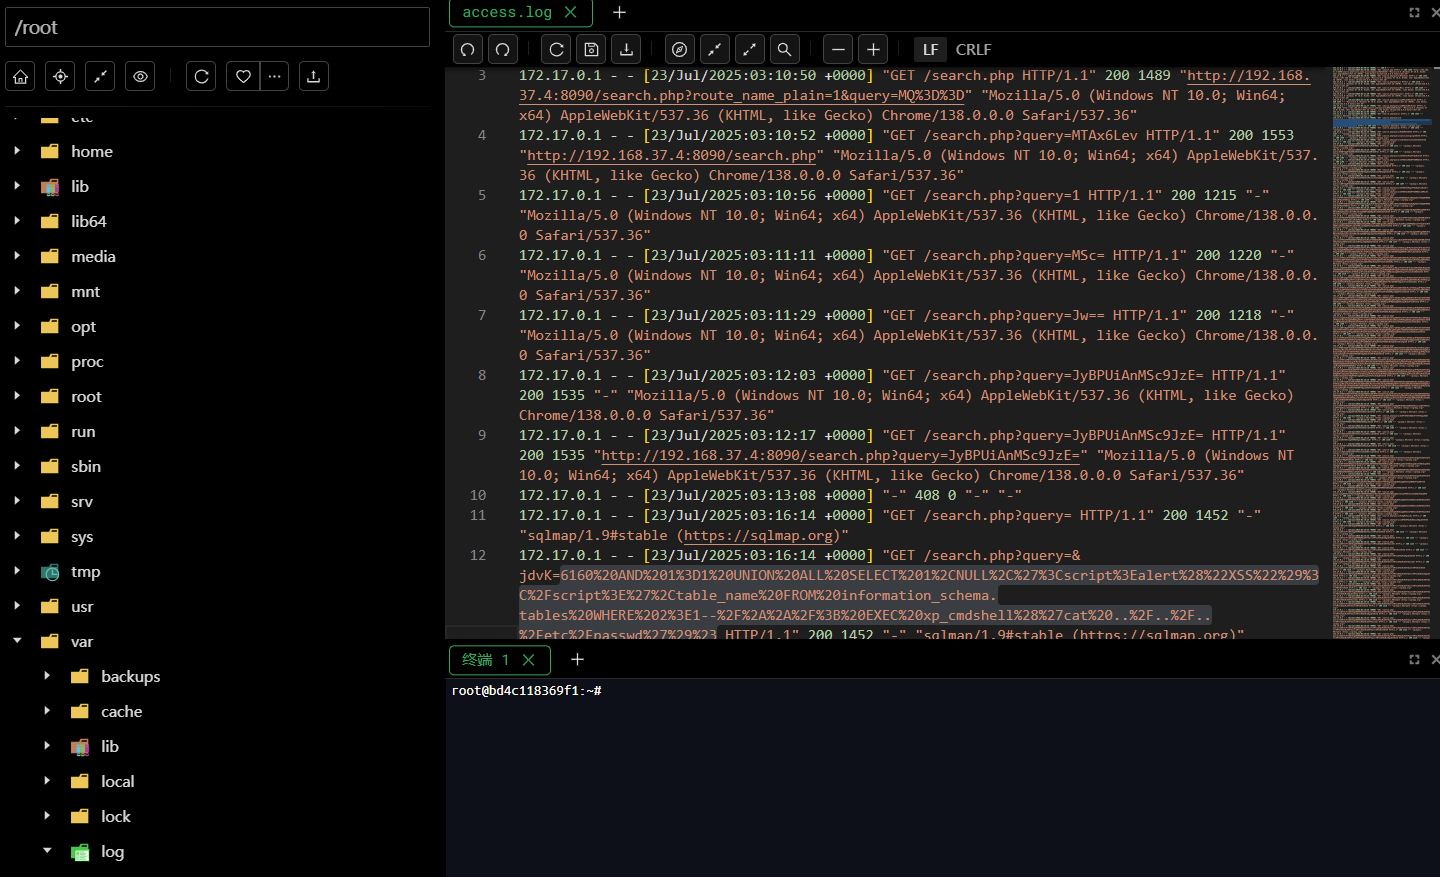This screenshot has width=1440, height=877.
Task: Add a new terminal tab
Action: [x=577, y=659]
